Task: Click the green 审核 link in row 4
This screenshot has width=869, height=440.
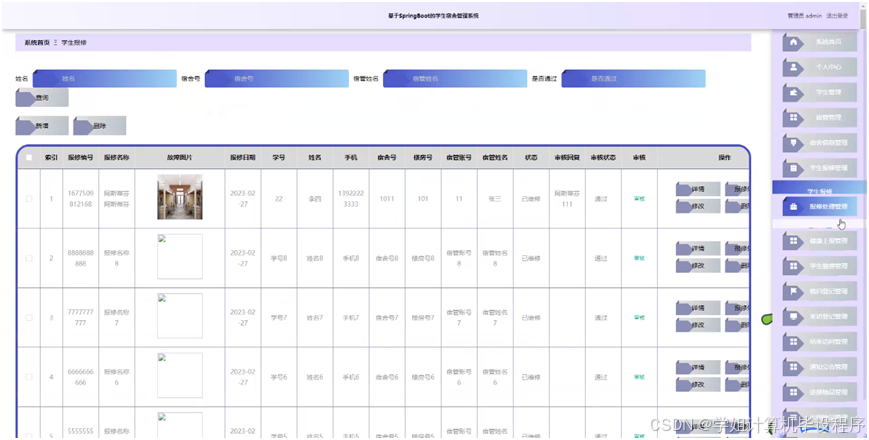Action: pyautogui.click(x=639, y=377)
